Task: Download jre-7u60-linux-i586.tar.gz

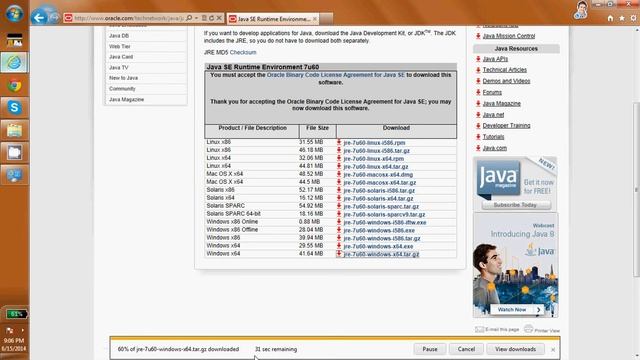Action: pyautogui.click(x=376, y=151)
